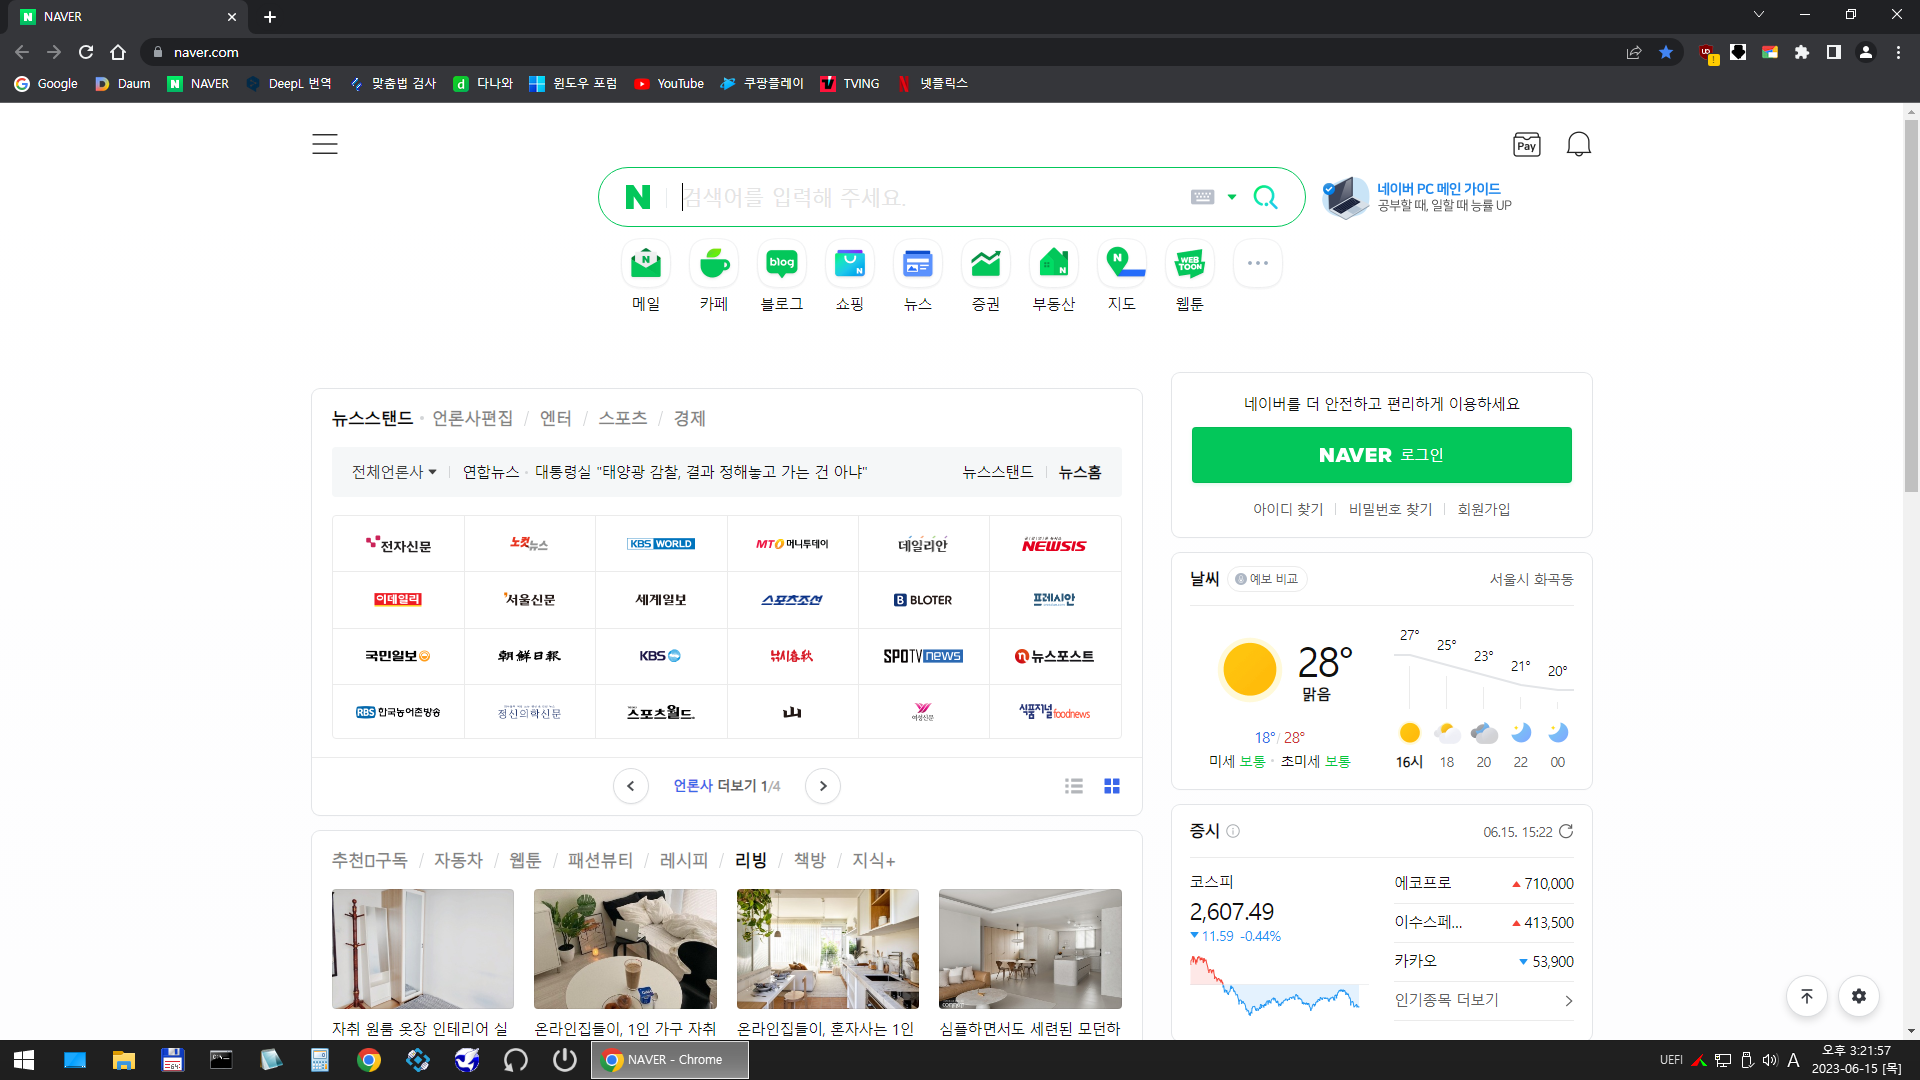This screenshot has width=1920, height=1080.
Task: Refresh the 증시 stock widget
Action: (1566, 831)
